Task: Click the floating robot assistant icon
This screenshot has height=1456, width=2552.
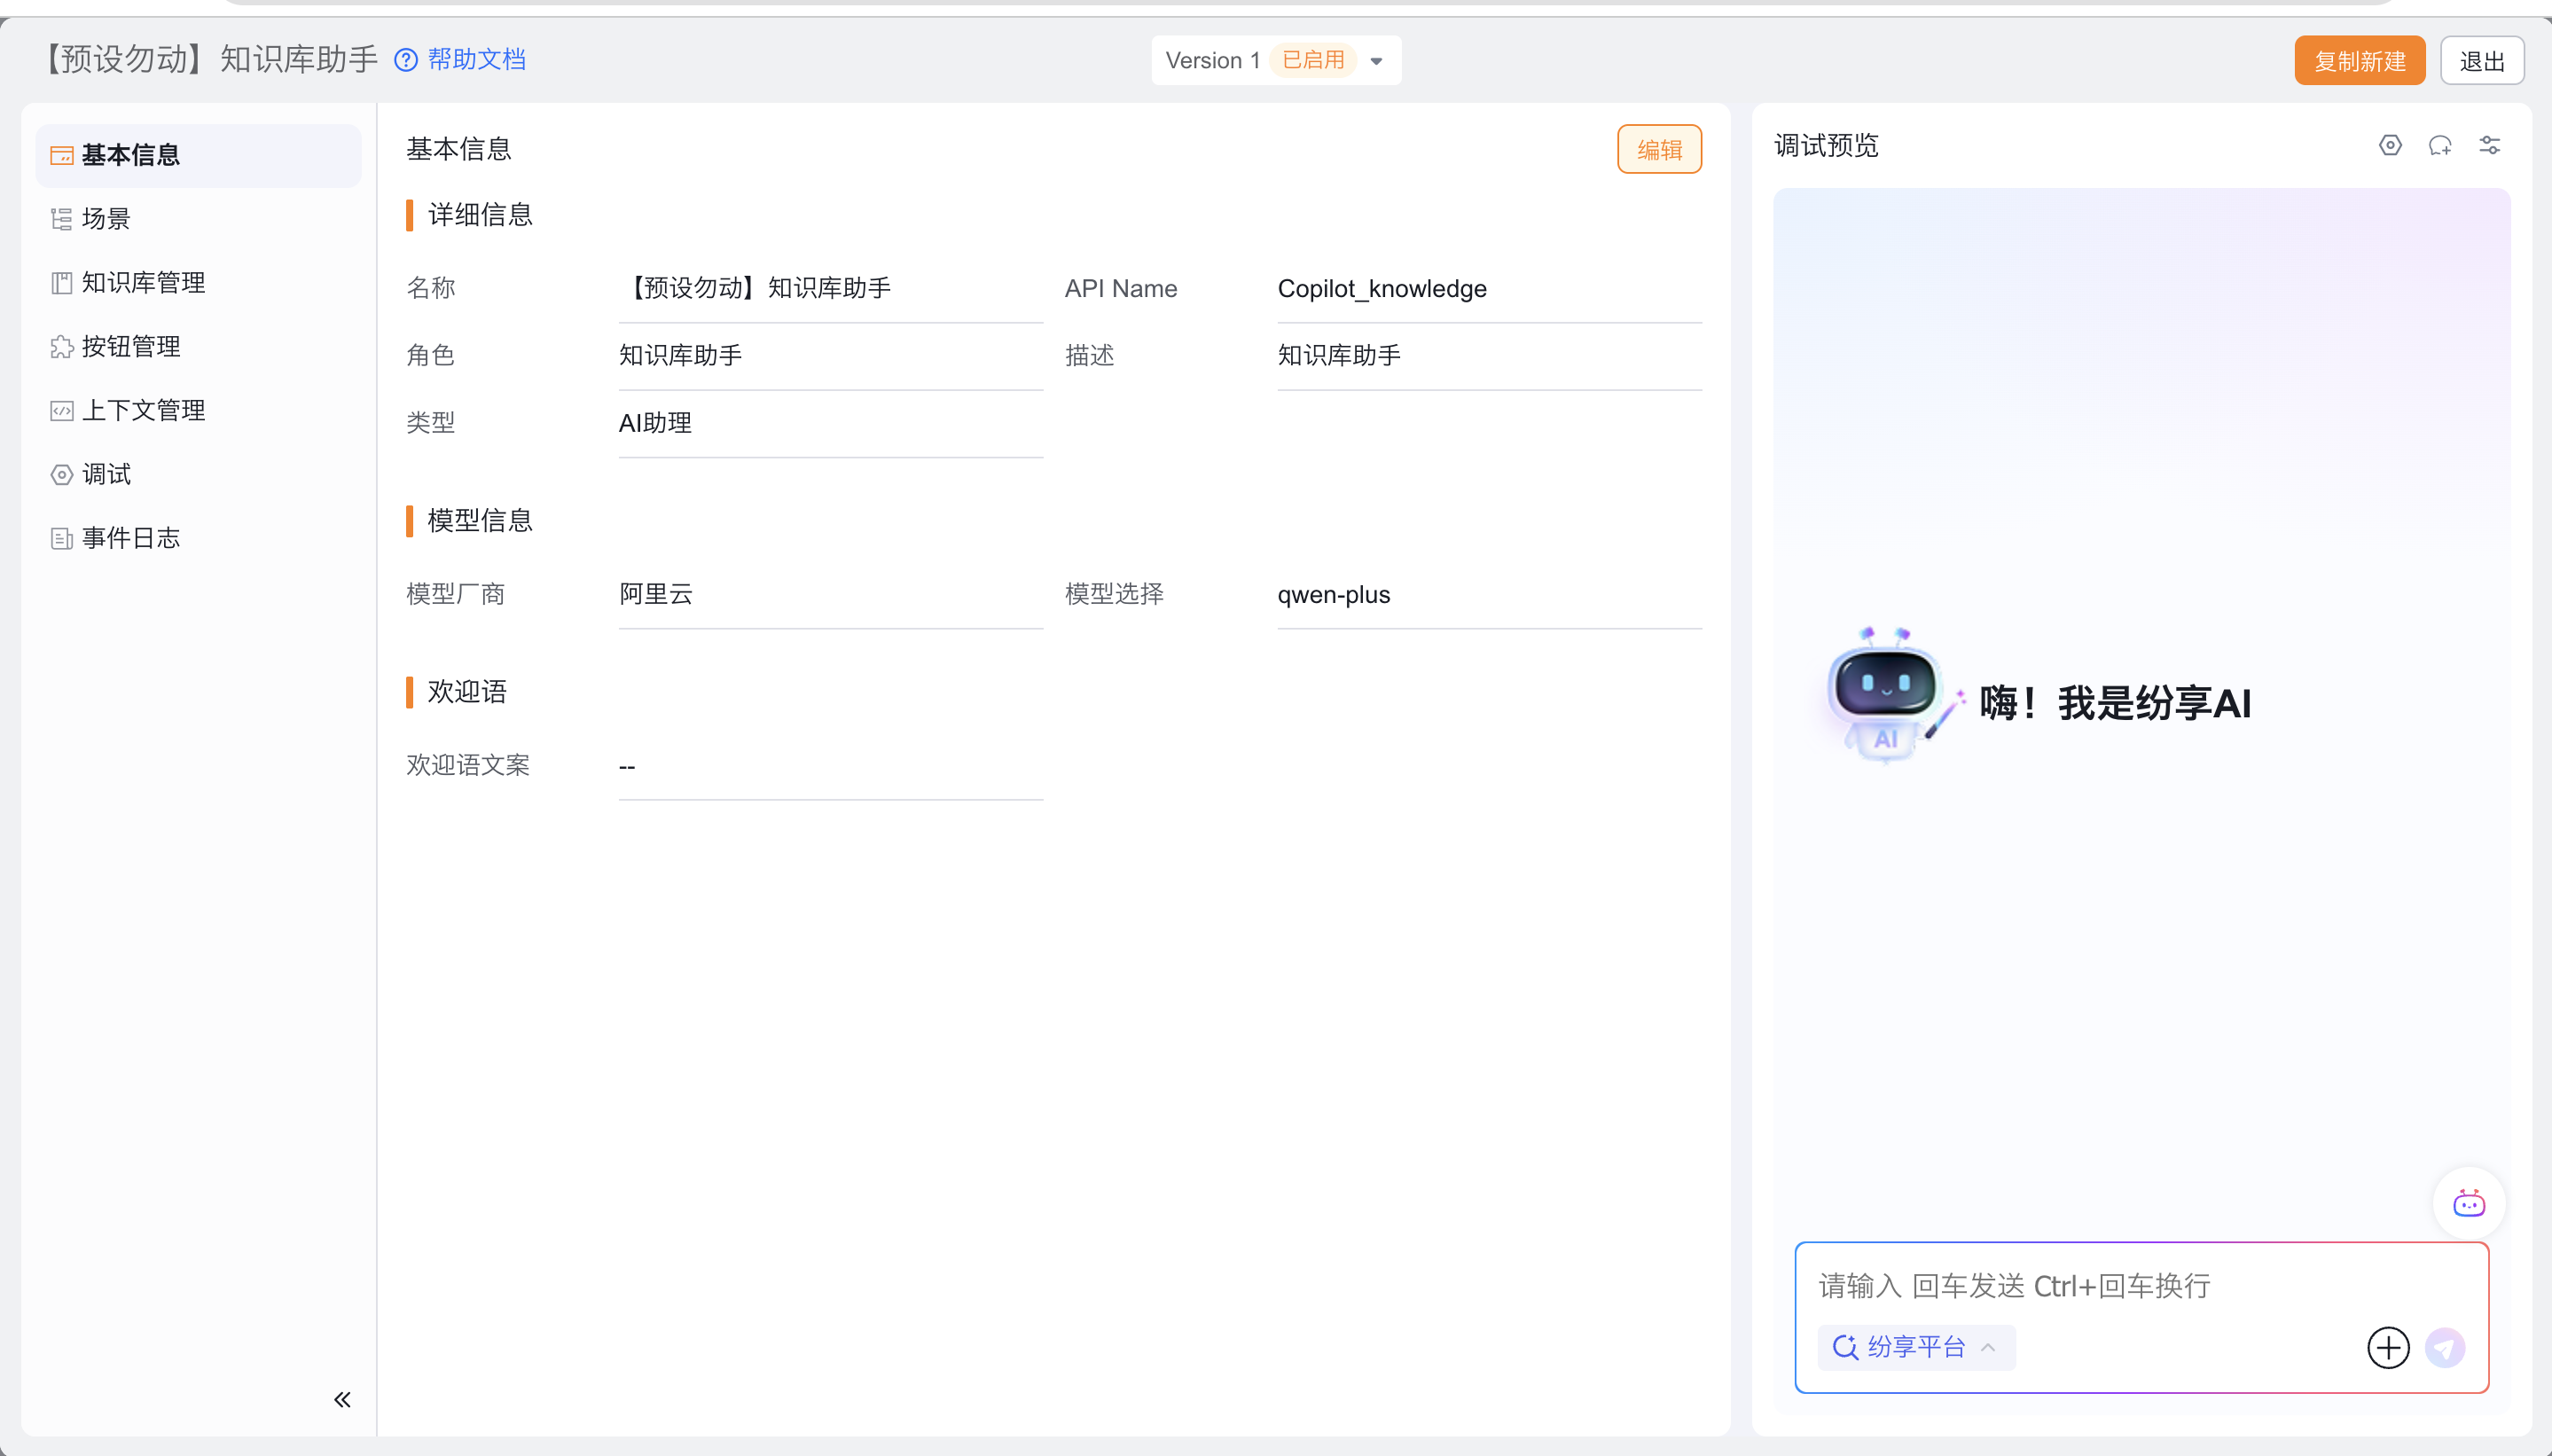Action: click(x=2469, y=1203)
